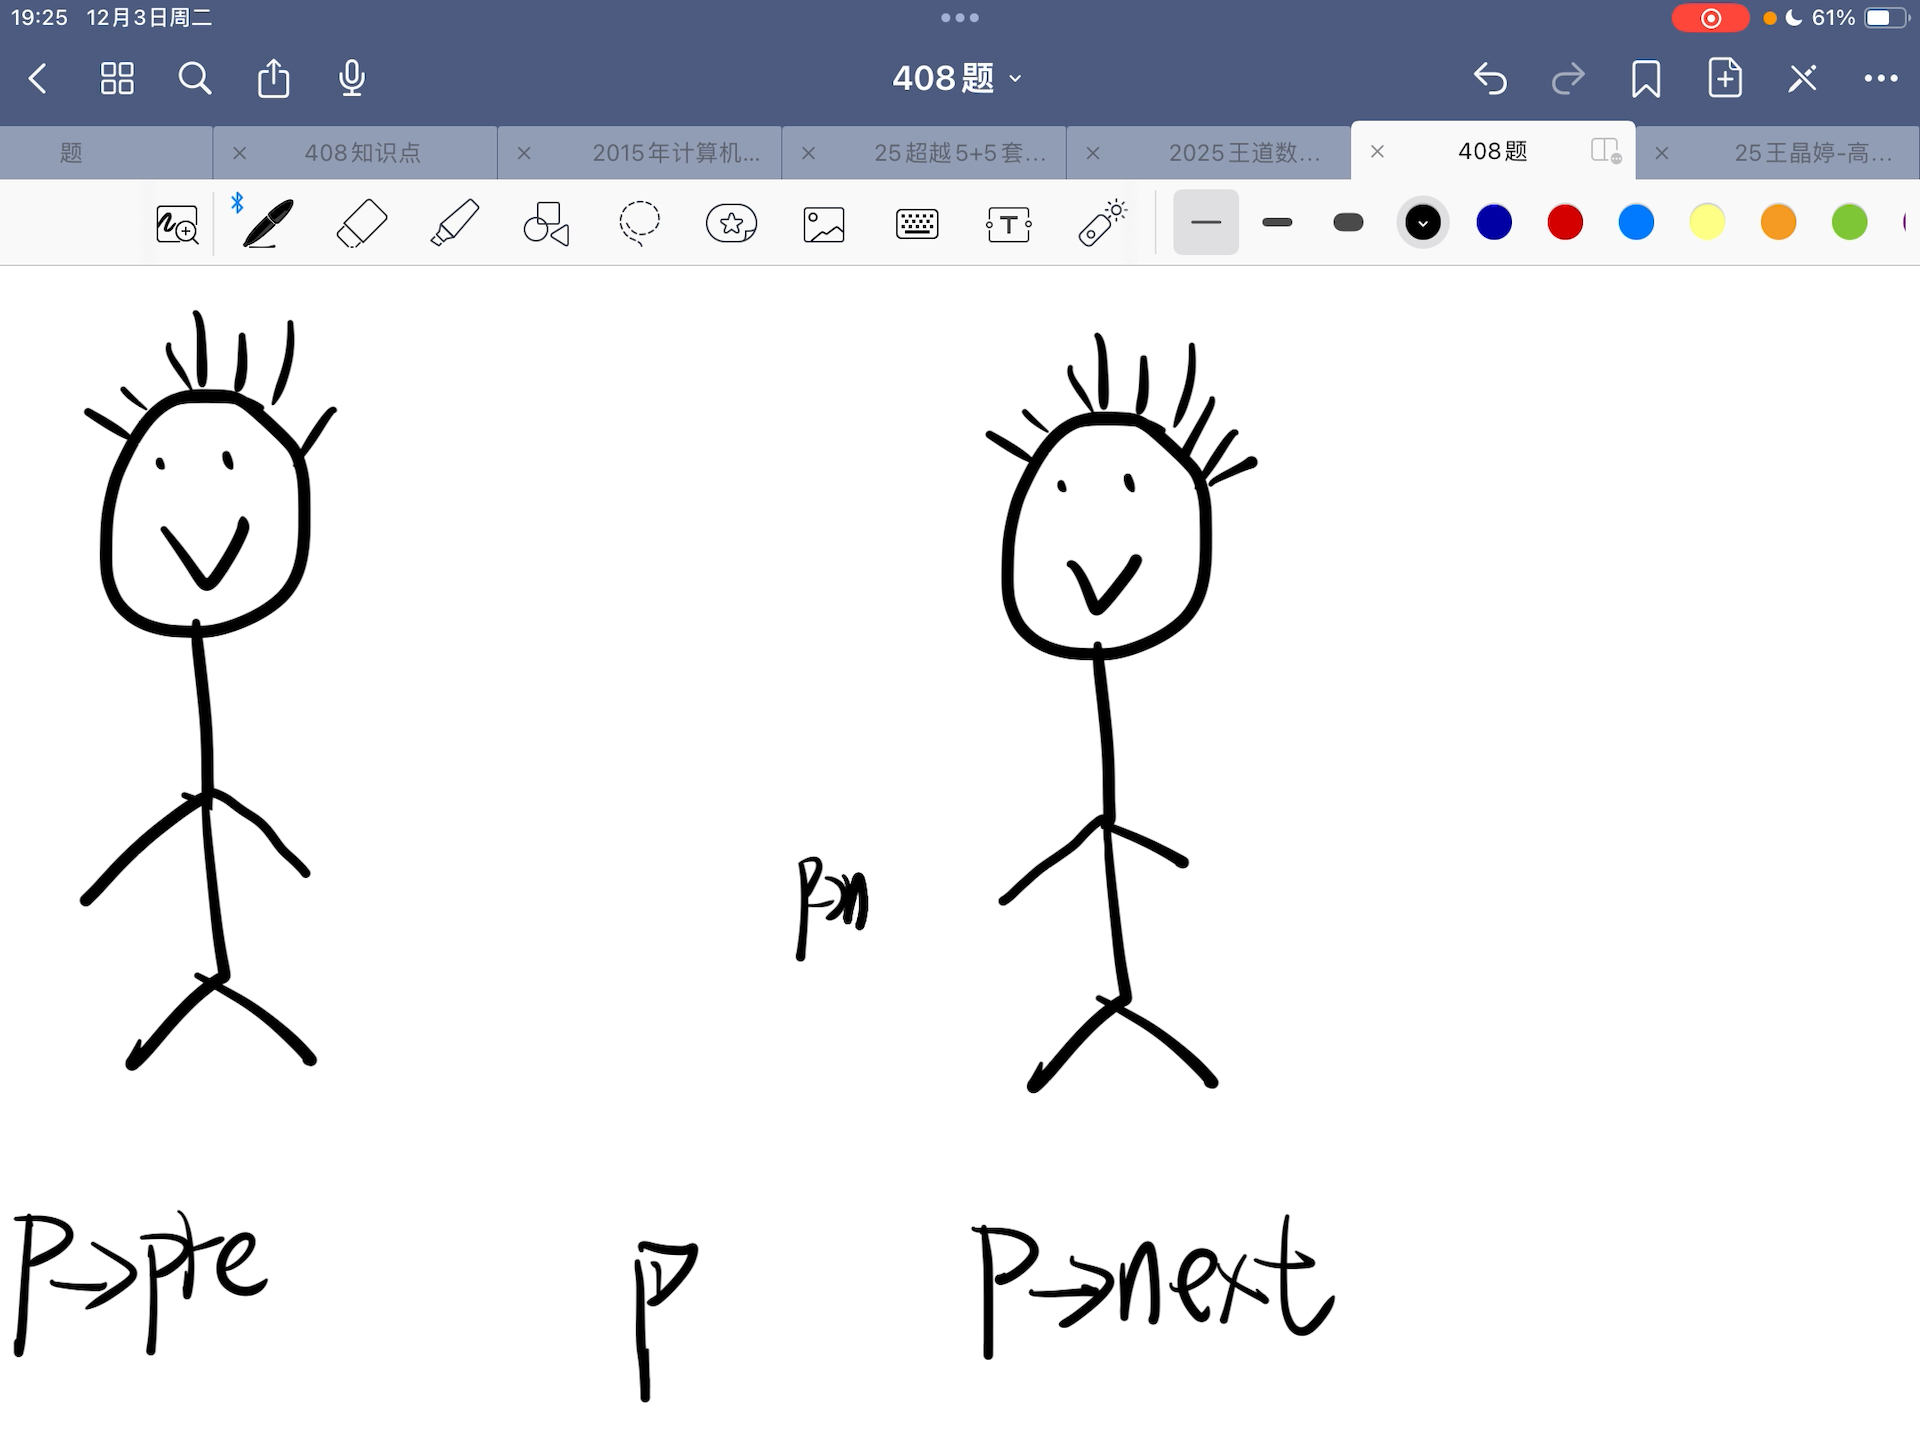Open the more options ellipsis menu
The height and width of the screenshot is (1440, 1920).
click(1880, 78)
